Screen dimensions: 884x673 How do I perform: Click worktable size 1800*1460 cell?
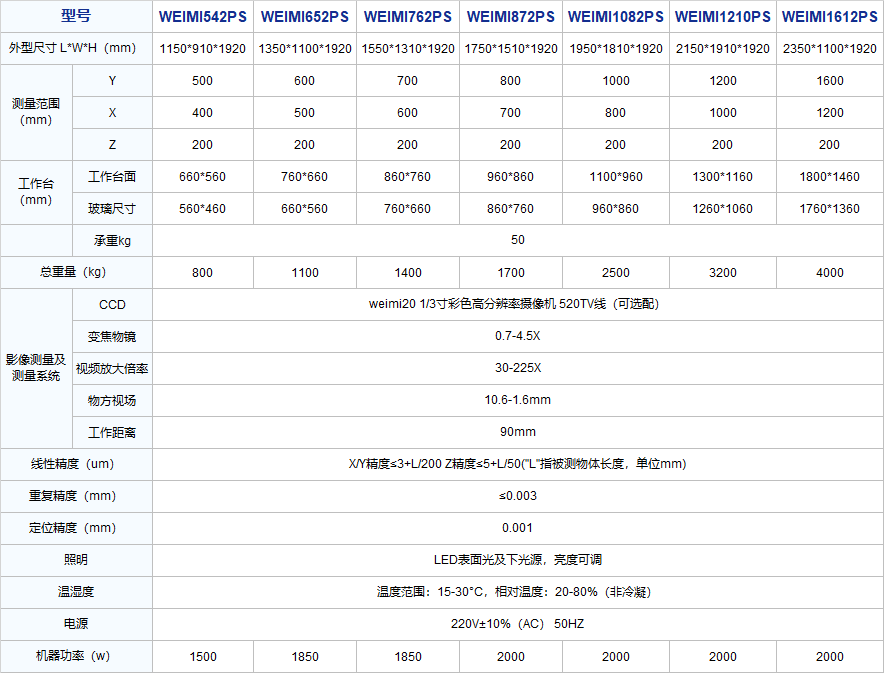[x=830, y=177]
